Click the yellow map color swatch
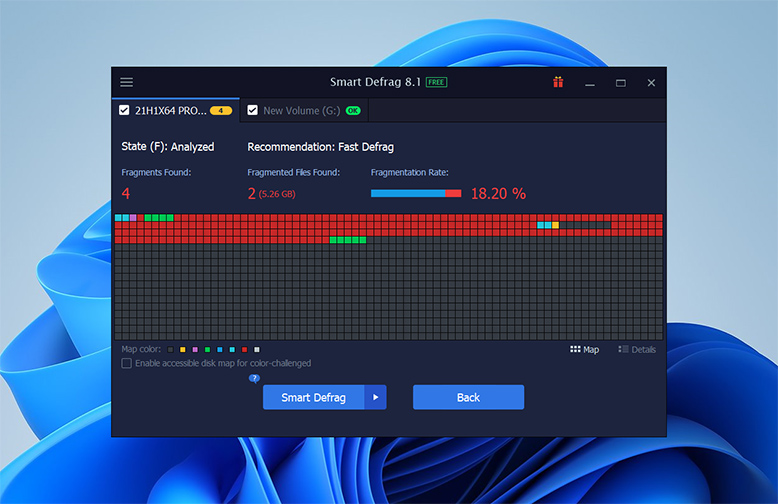 (x=183, y=350)
